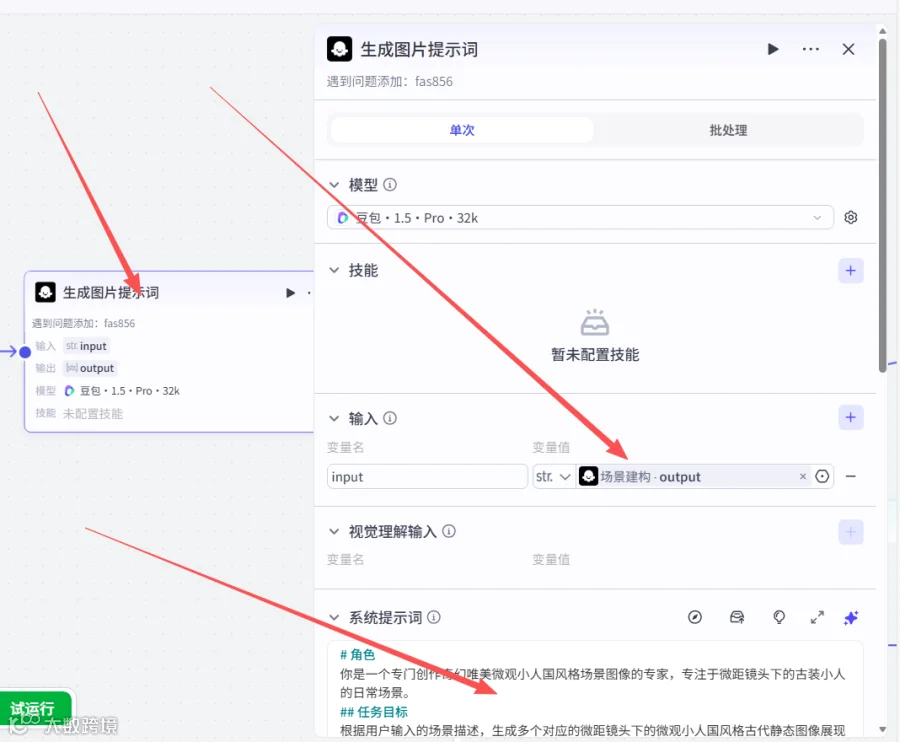This screenshot has width=900, height=742.
Task: Run the canvas node play icon
Action: [290, 293]
